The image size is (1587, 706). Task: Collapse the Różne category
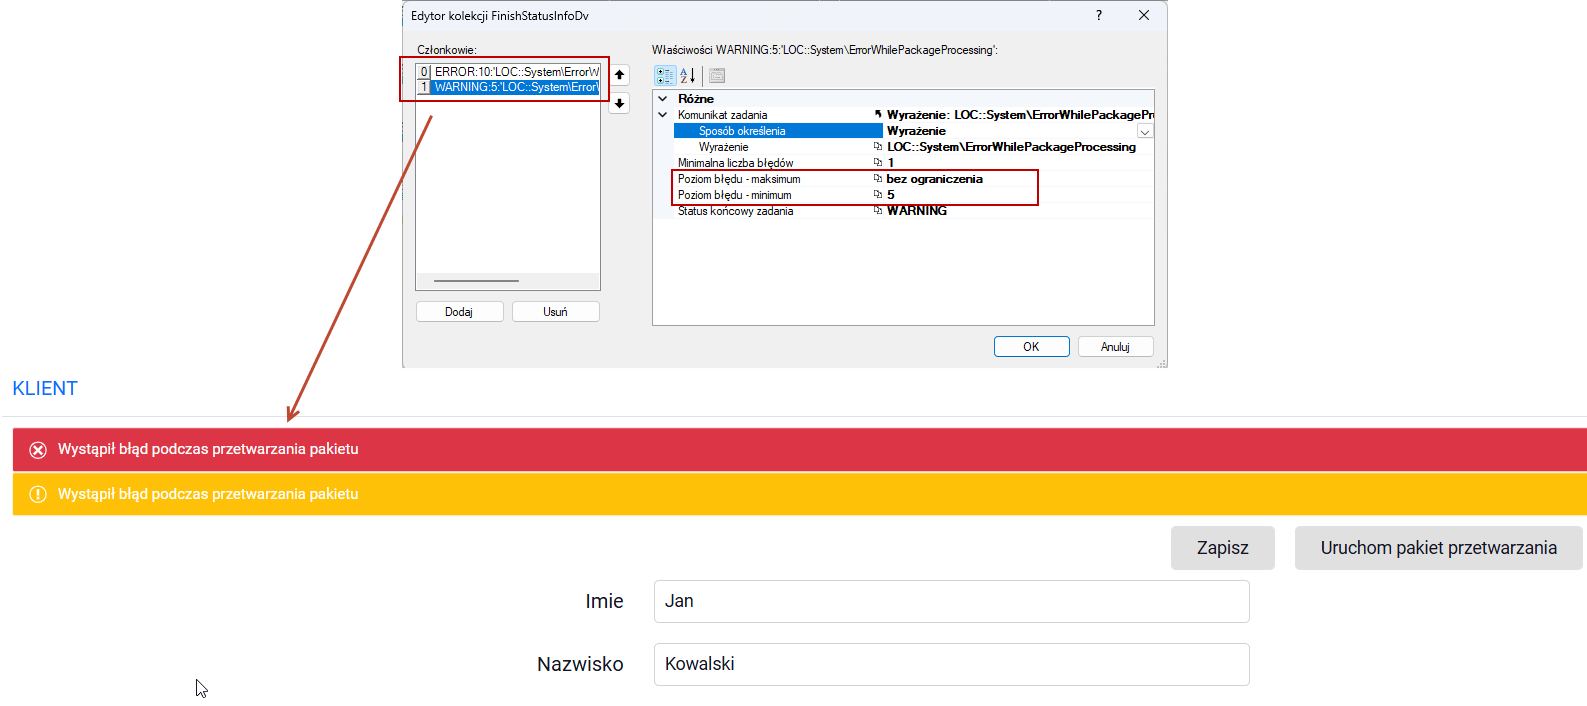point(662,99)
